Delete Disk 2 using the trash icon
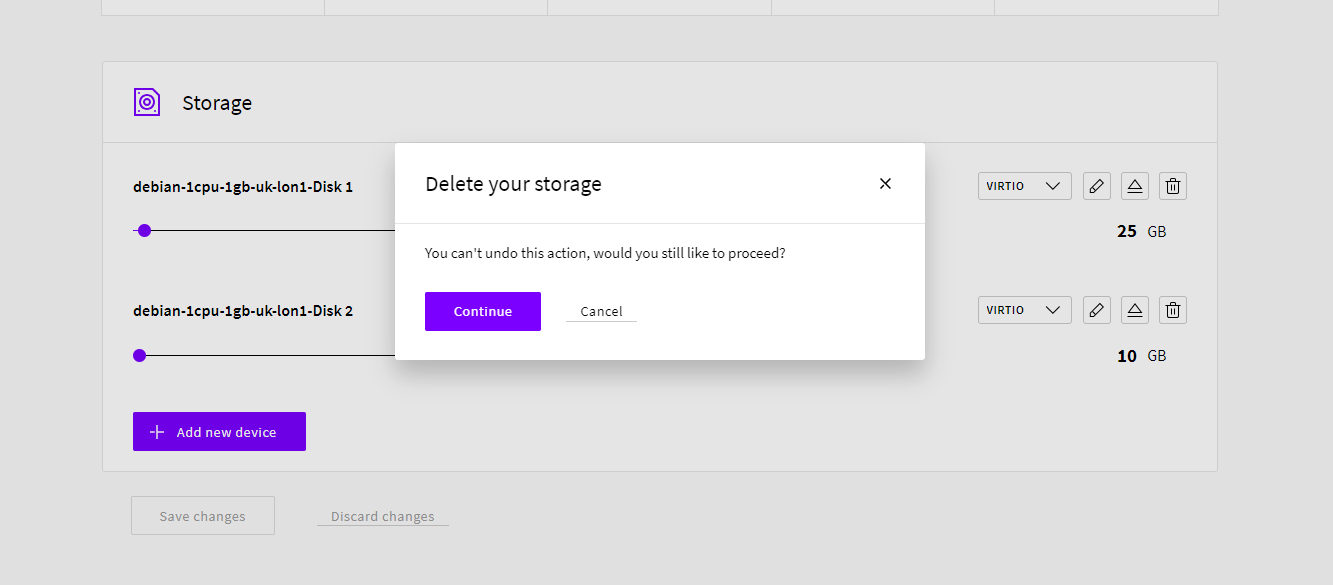 [1173, 310]
